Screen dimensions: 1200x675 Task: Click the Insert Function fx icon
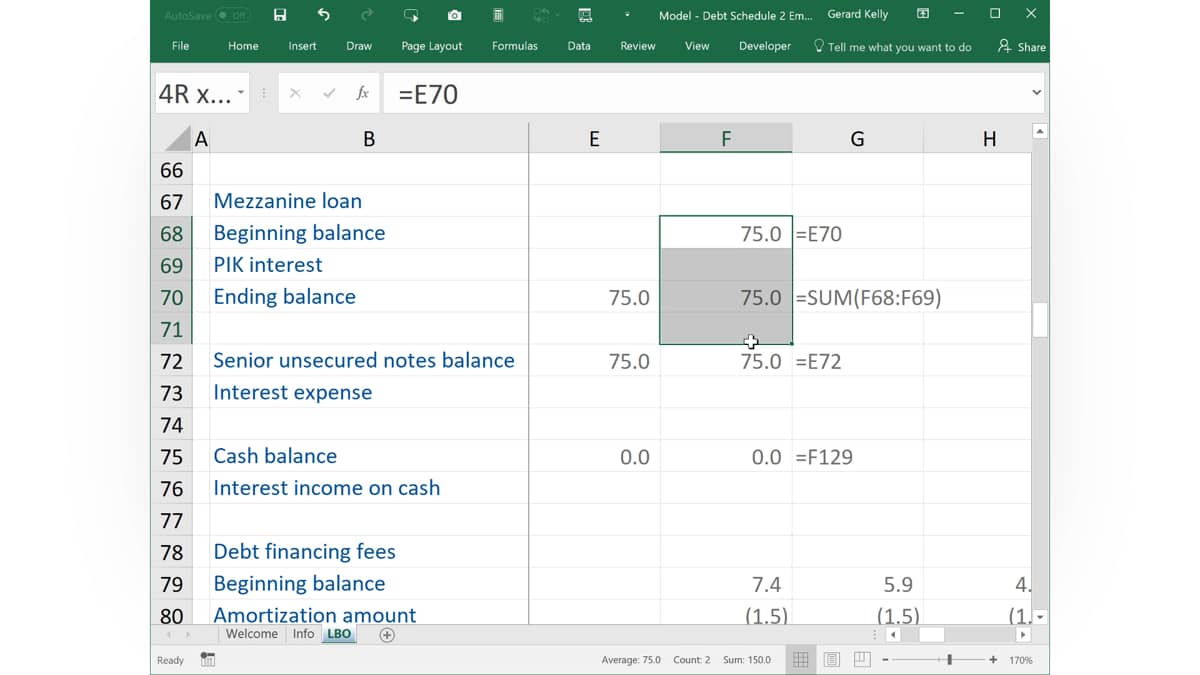(x=362, y=93)
